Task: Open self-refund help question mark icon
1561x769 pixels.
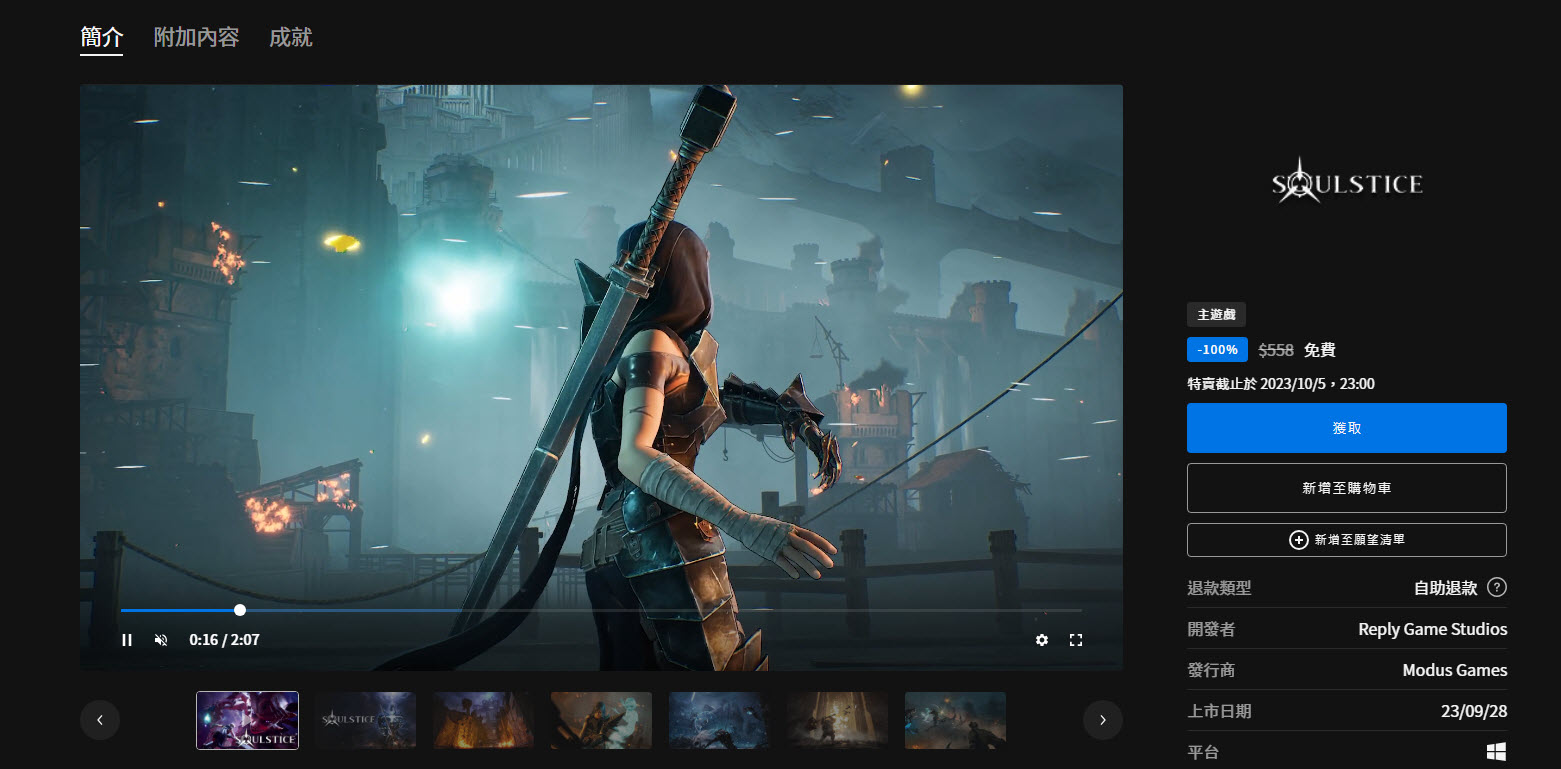Action: pyautogui.click(x=1496, y=587)
